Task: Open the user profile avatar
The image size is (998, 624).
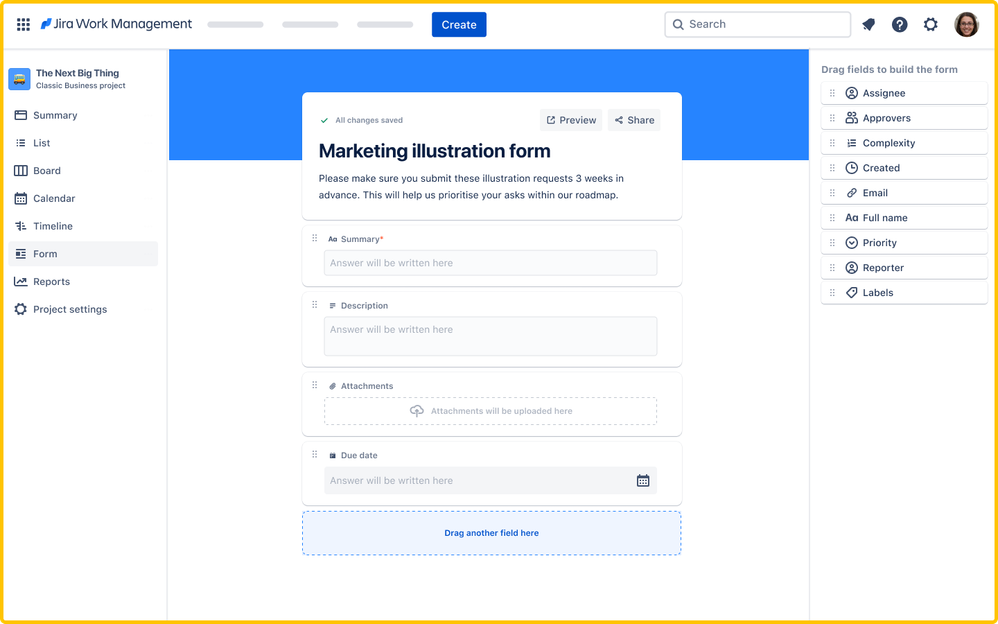Action: coord(966,24)
